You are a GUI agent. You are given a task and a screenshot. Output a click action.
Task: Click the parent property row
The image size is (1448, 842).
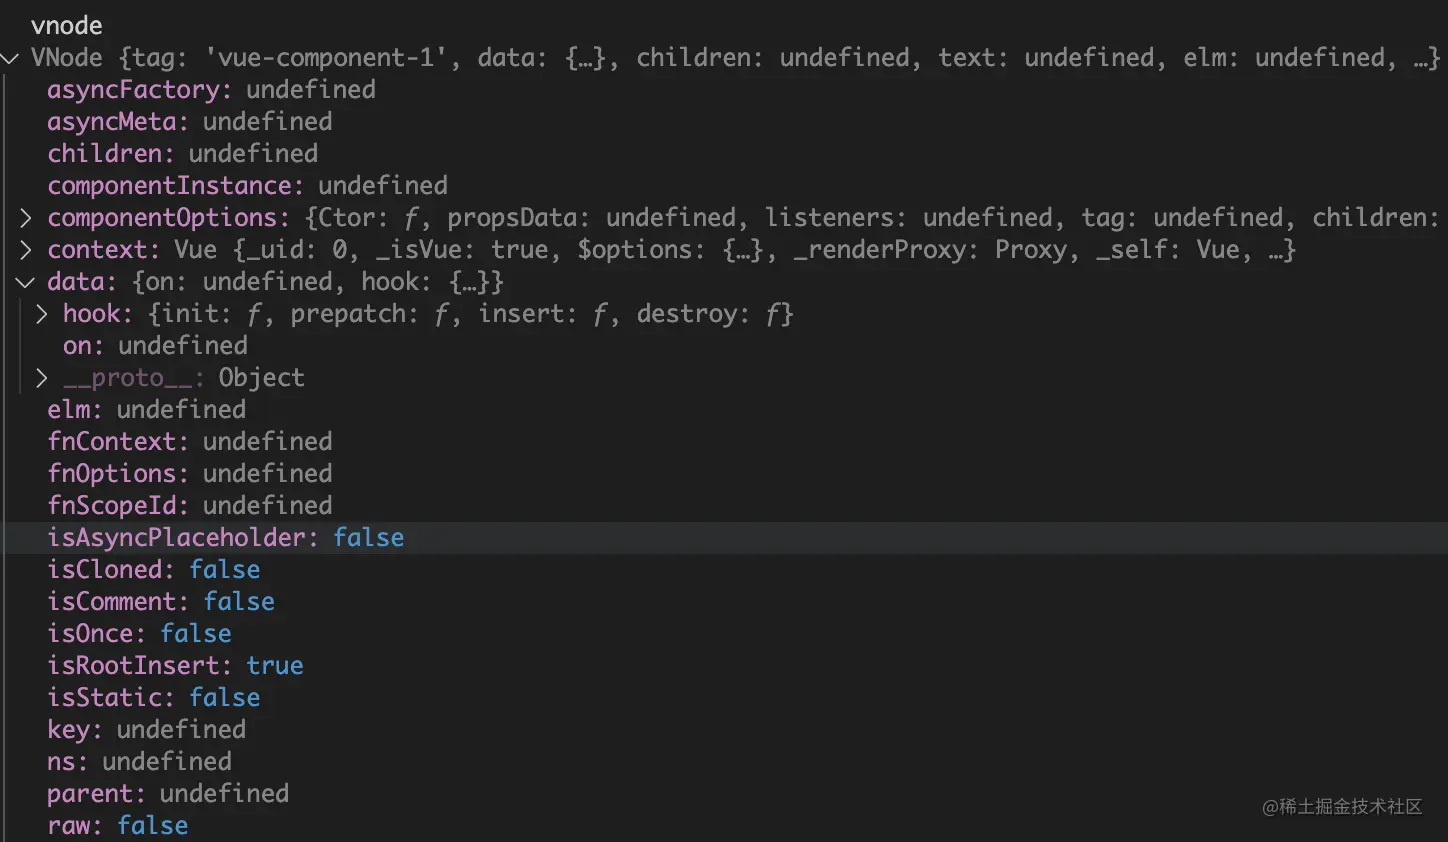pyautogui.click(x=167, y=794)
